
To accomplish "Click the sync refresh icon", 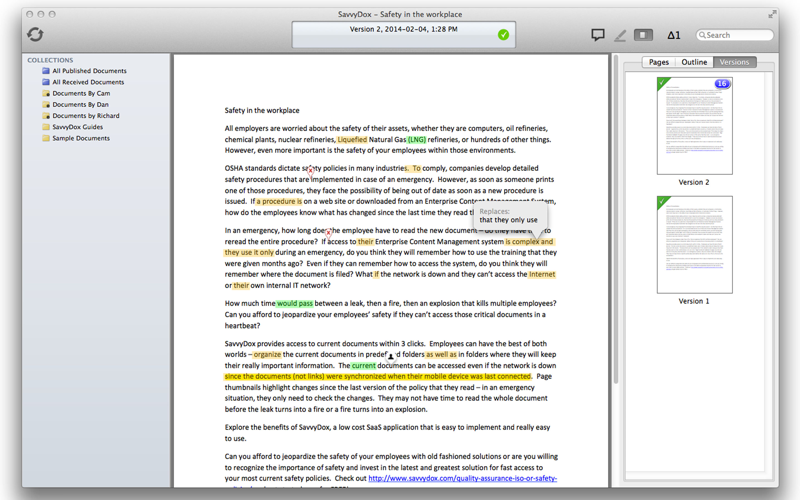I will (35, 34).
